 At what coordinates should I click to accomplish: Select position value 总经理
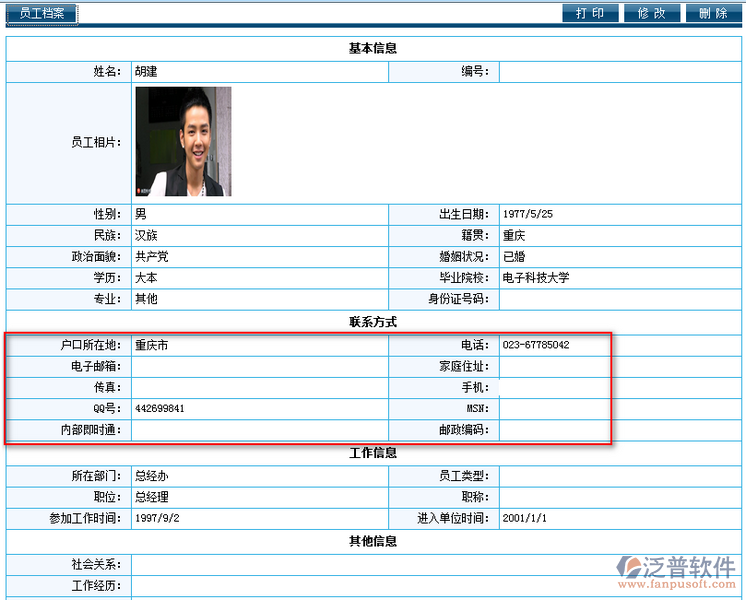[152, 497]
